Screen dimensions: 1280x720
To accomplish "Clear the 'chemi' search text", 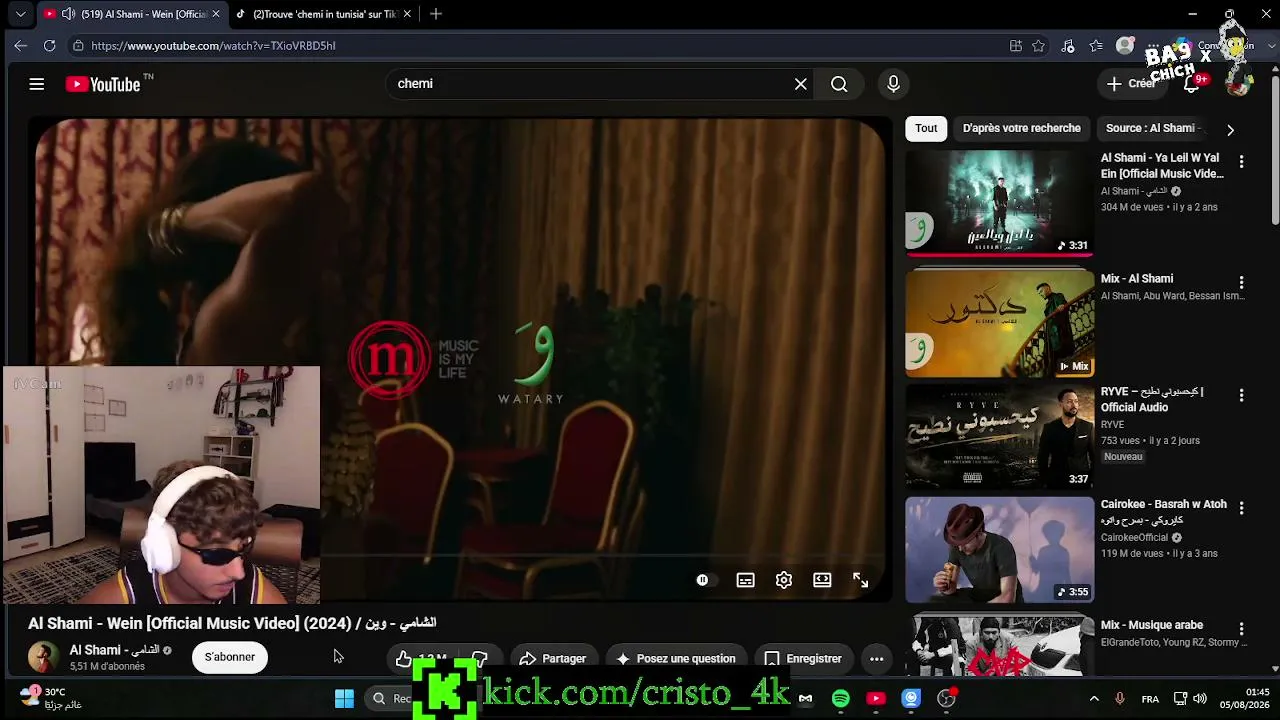I will click(801, 84).
